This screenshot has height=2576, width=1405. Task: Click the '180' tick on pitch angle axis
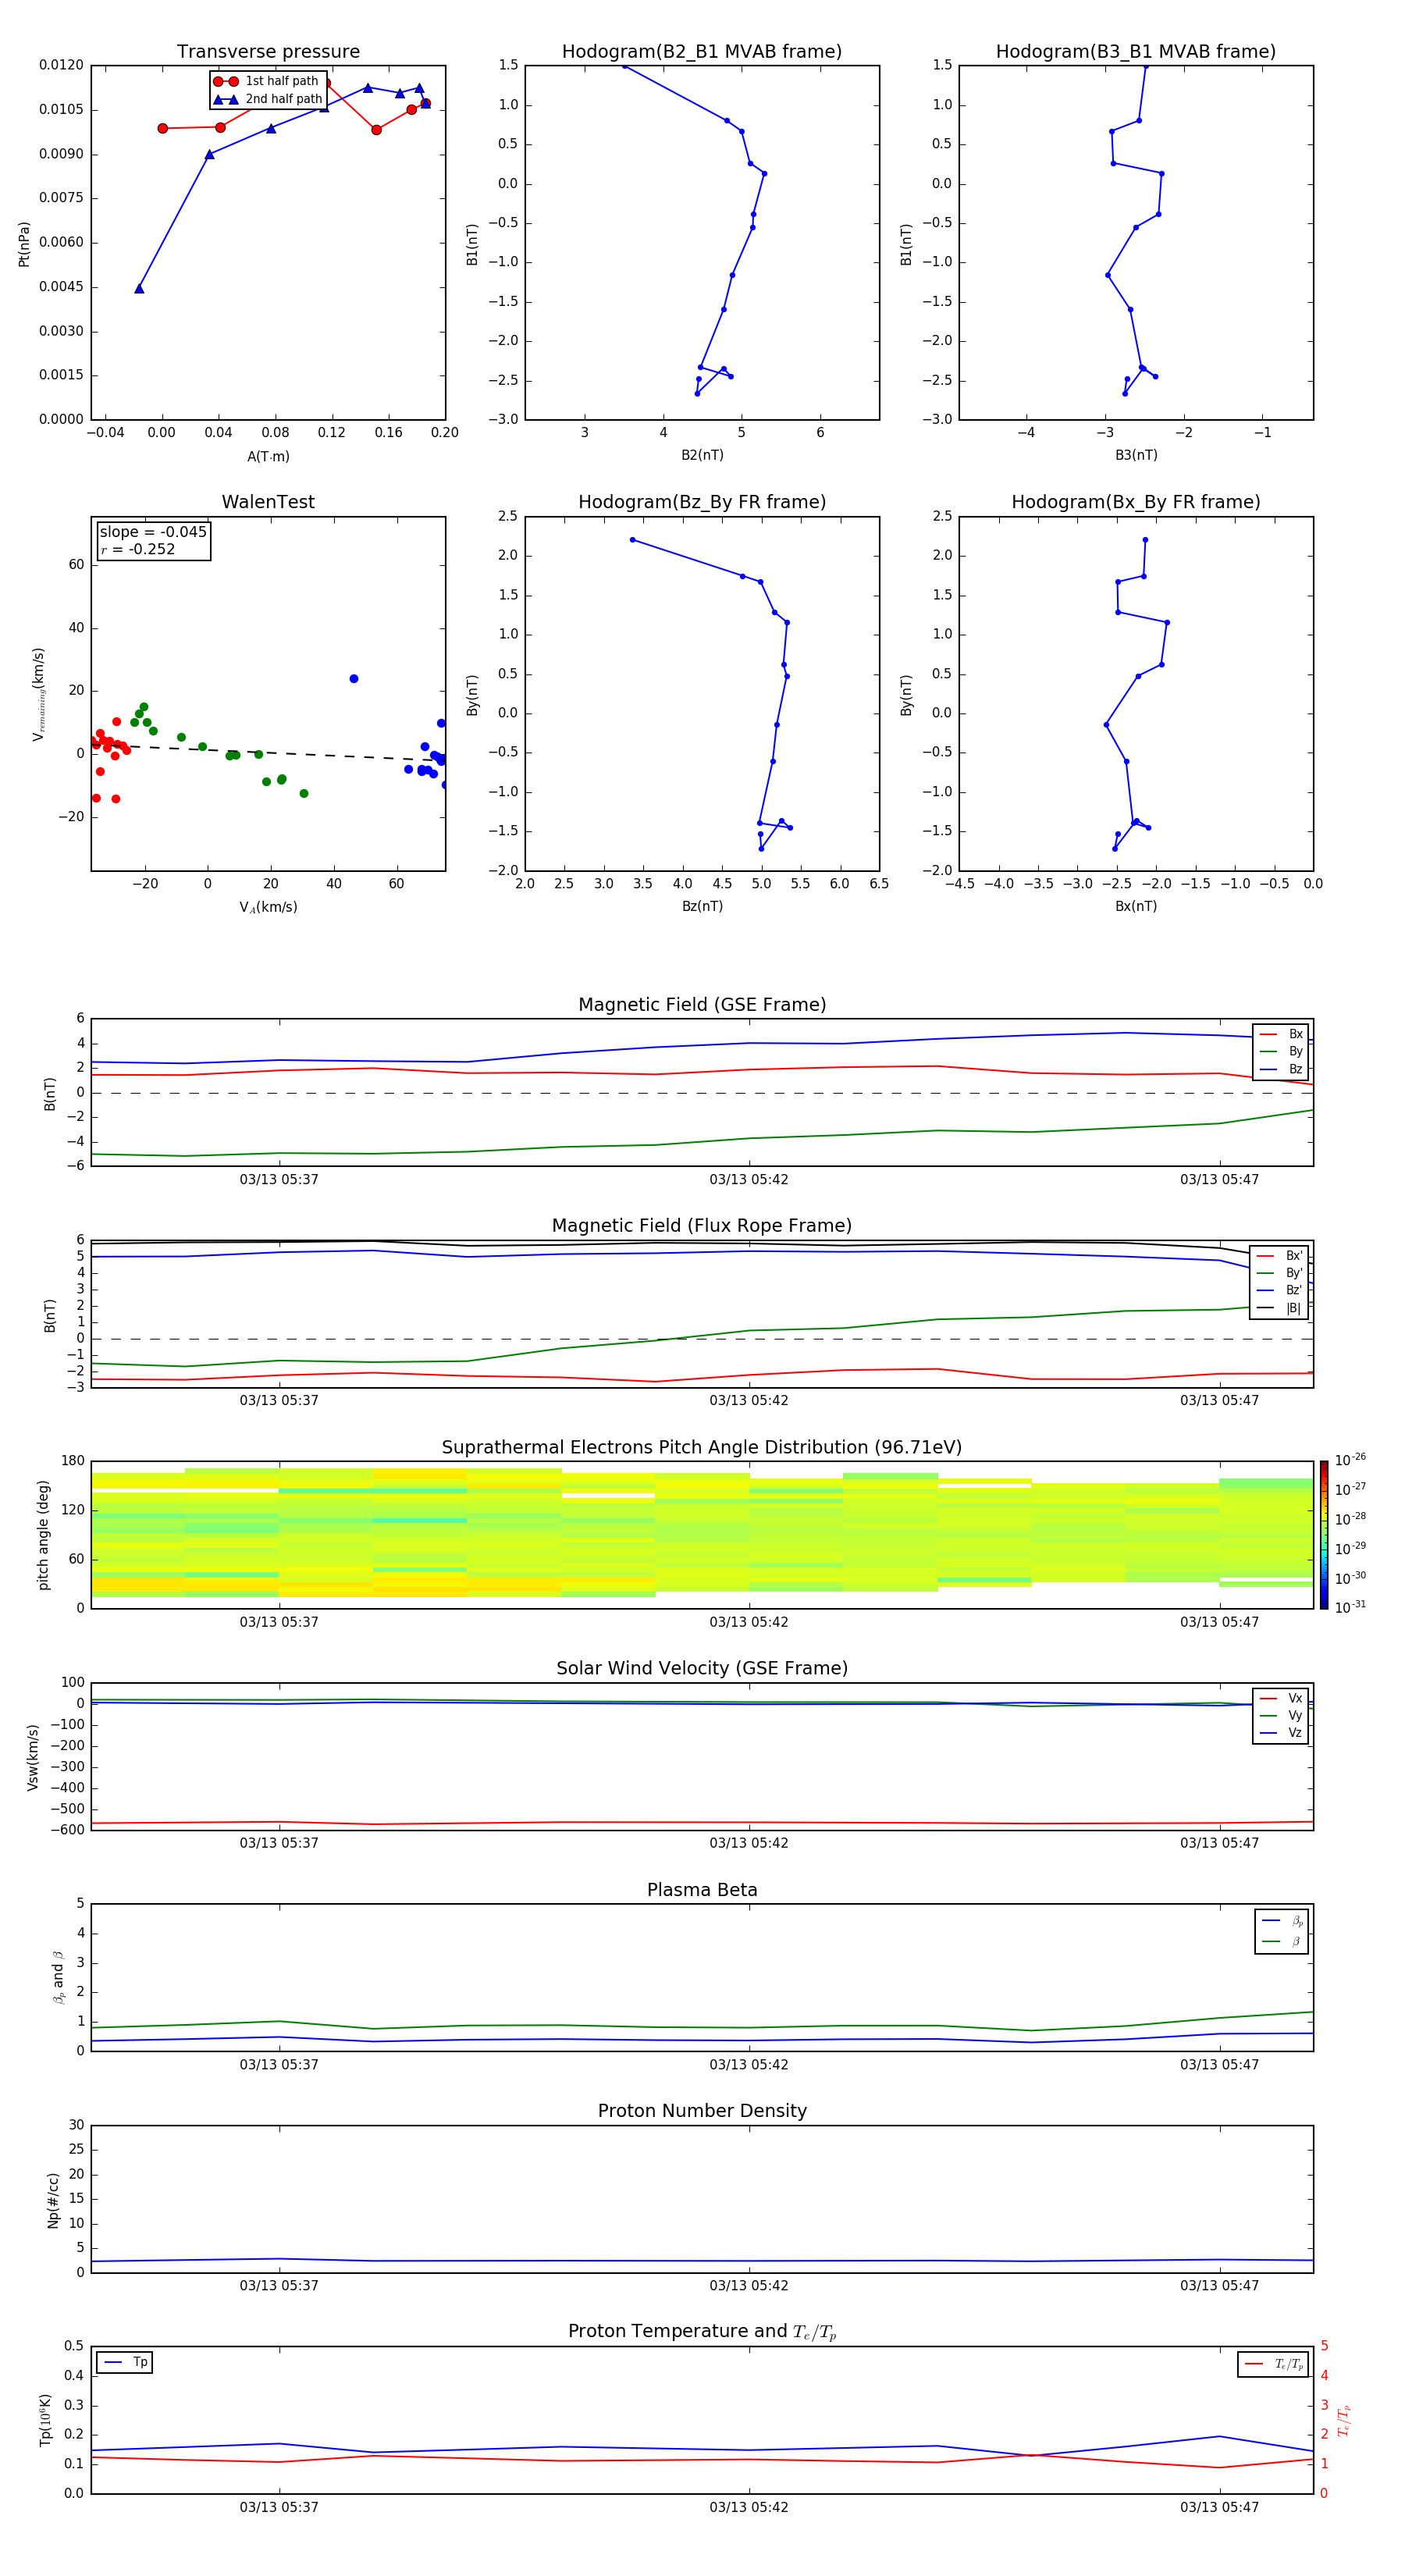[73, 1461]
